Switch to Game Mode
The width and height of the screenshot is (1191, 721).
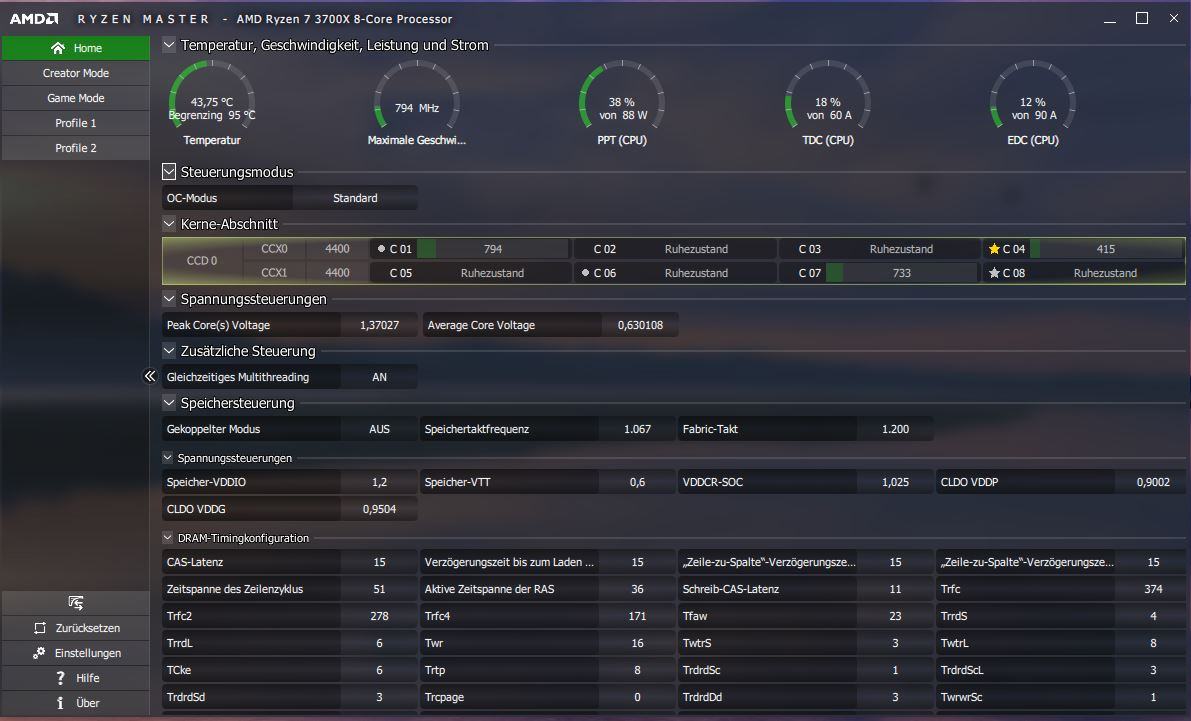(76, 98)
